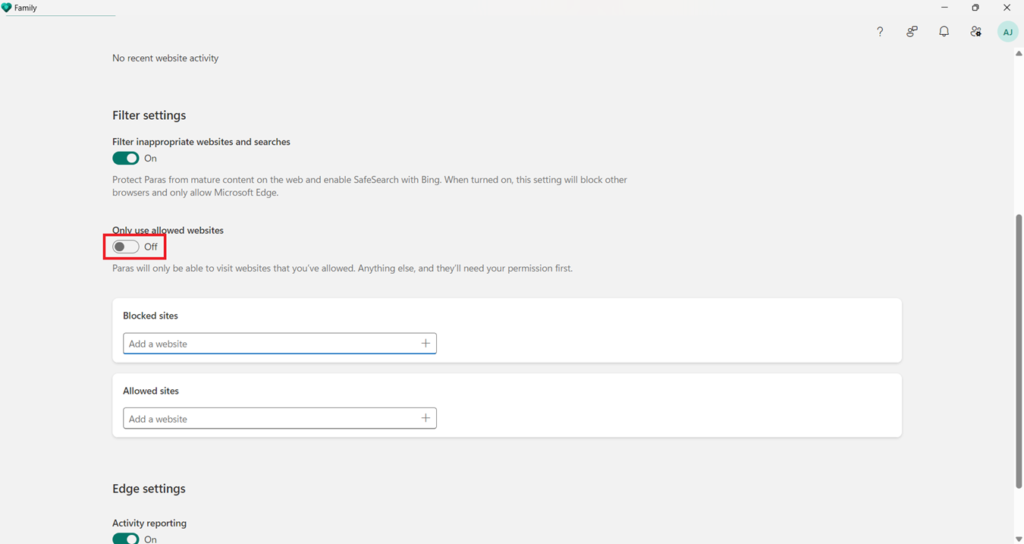Click the Family heart logo in title bar
The width and height of the screenshot is (1024, 544).
tap(7, 8)
